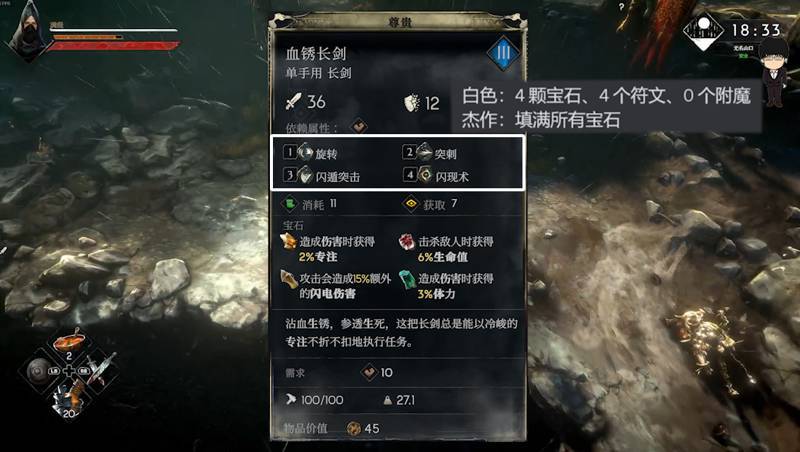Click the sword weapon quick slot
The height and width of the screenshot is (452, 800).
pos(100,370)
